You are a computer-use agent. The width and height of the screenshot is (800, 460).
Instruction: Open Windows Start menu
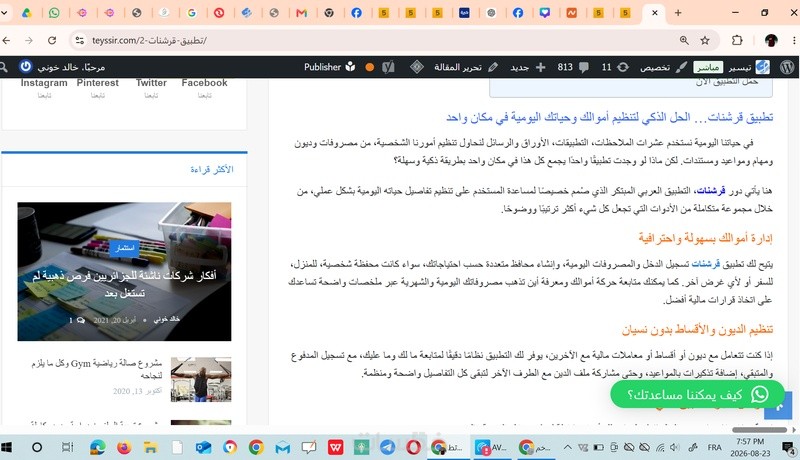tap(7, 447)
